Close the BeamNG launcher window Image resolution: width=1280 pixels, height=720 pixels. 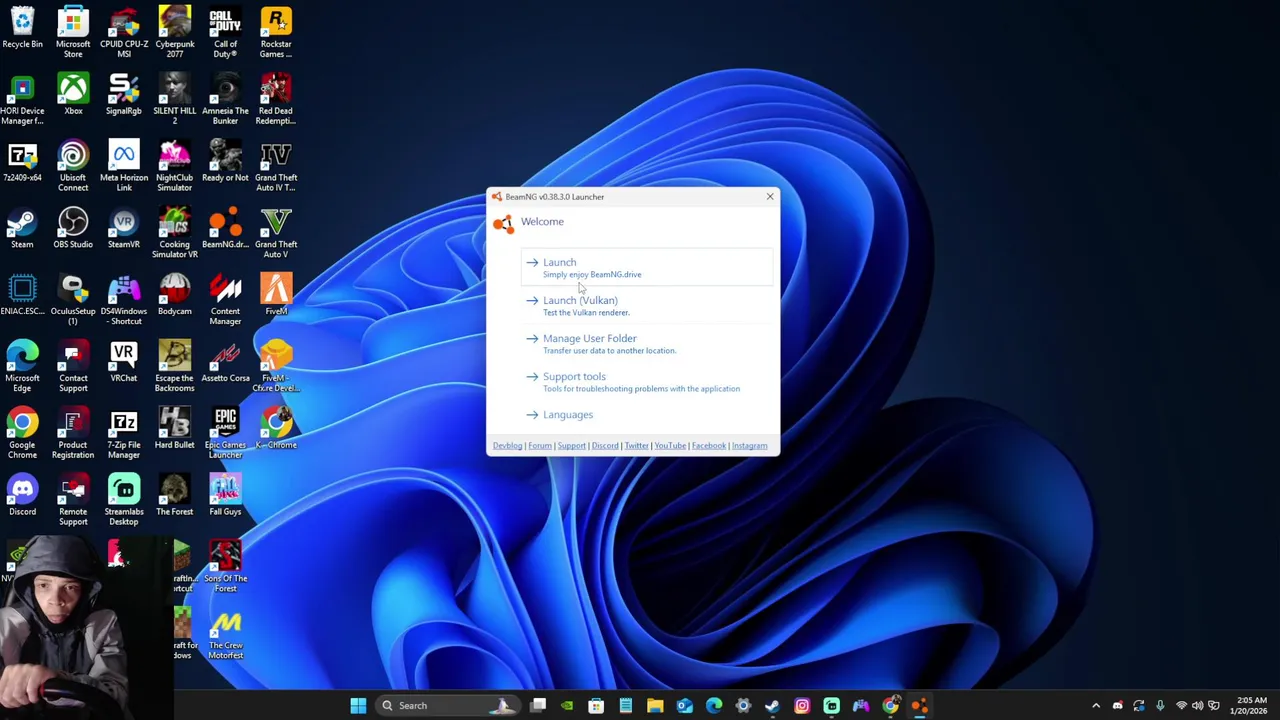[769, 197]
